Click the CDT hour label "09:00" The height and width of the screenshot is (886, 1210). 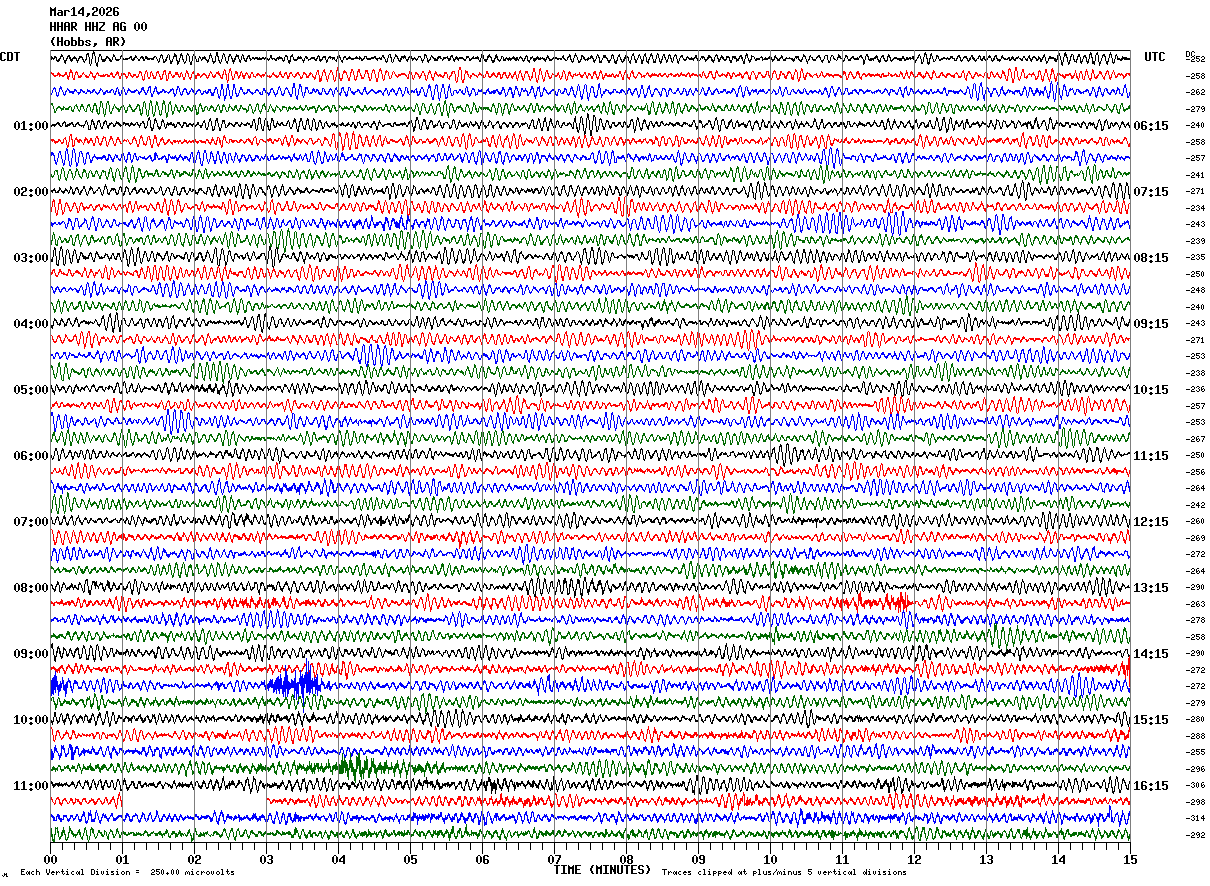(x=31, y=654)
